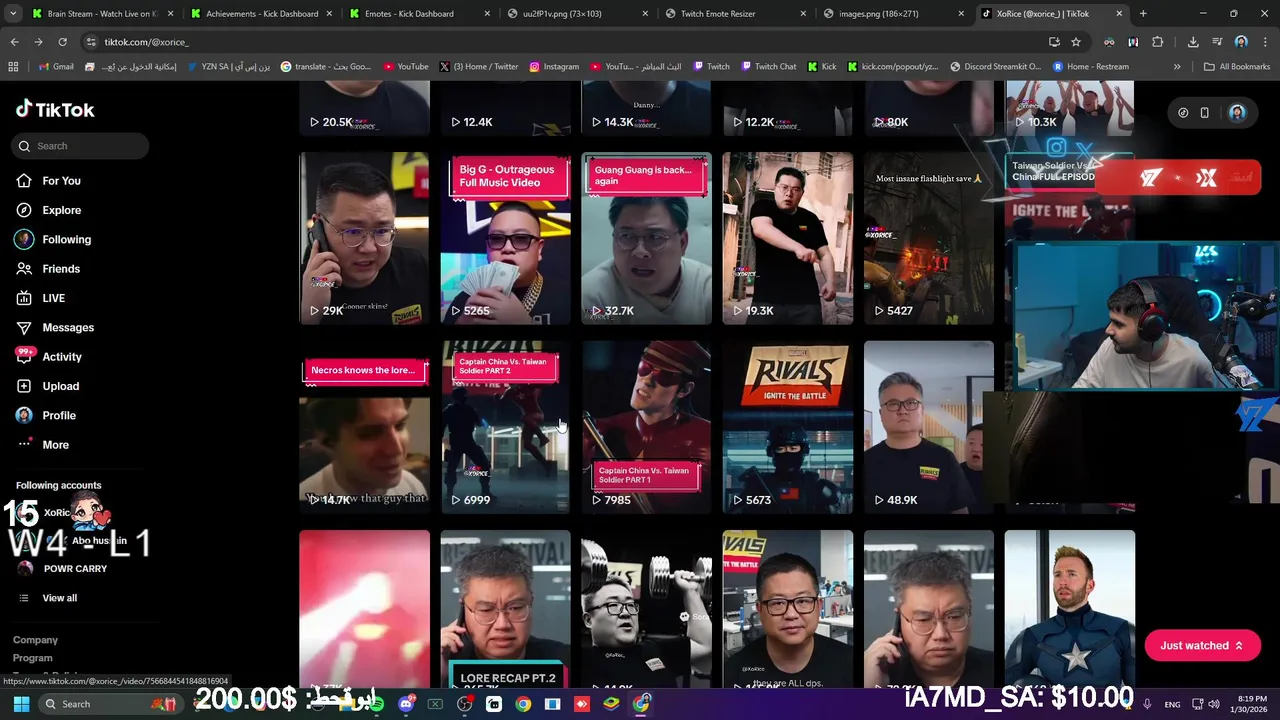Open the video with 48.9K views
This screenshot has width=1280, height=720.
point(928,427)
